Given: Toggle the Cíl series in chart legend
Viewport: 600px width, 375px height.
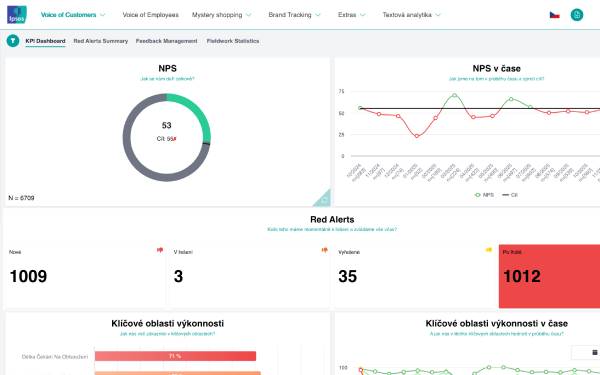Looking at the screenshot, I should pos(510,195).
